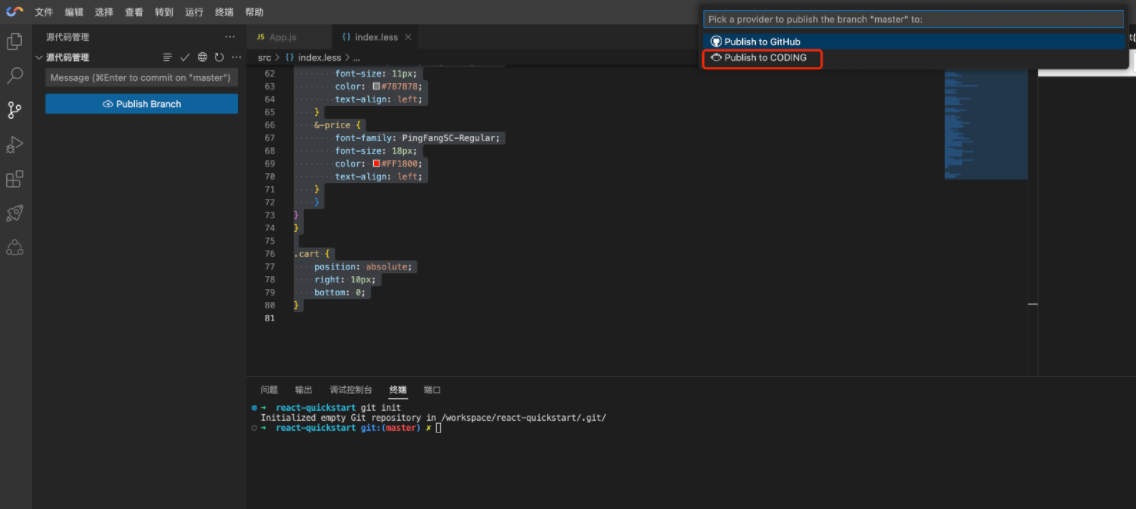Switch to the App.js editor tab
Viewport: 1136px width, 509px height.
282,37
